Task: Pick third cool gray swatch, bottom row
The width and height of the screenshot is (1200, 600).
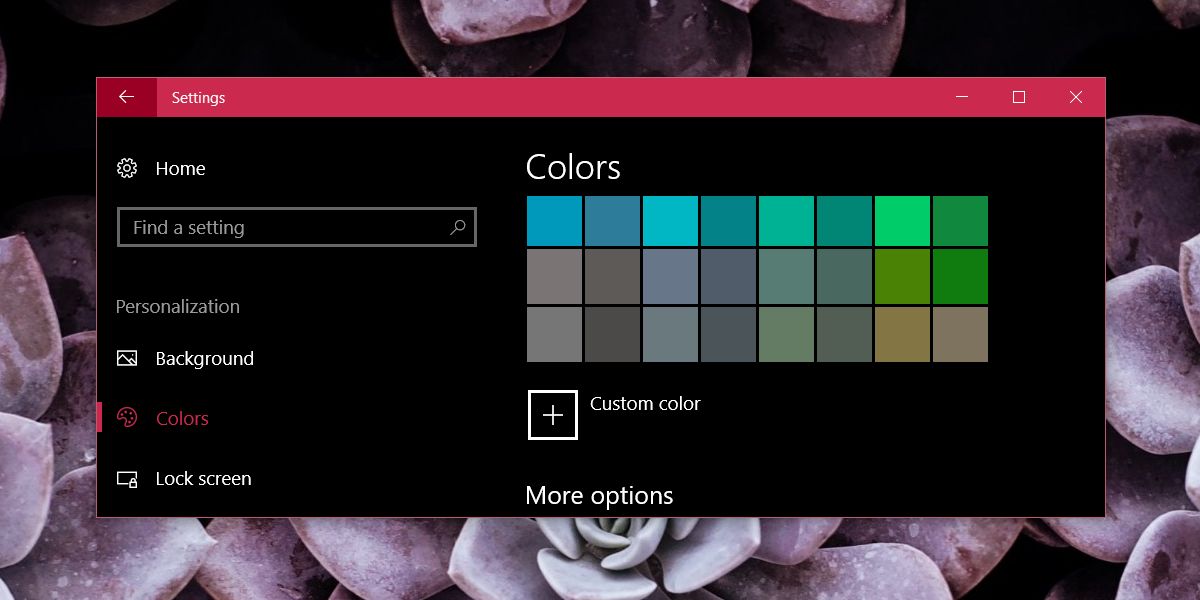Action: [670, 334]
